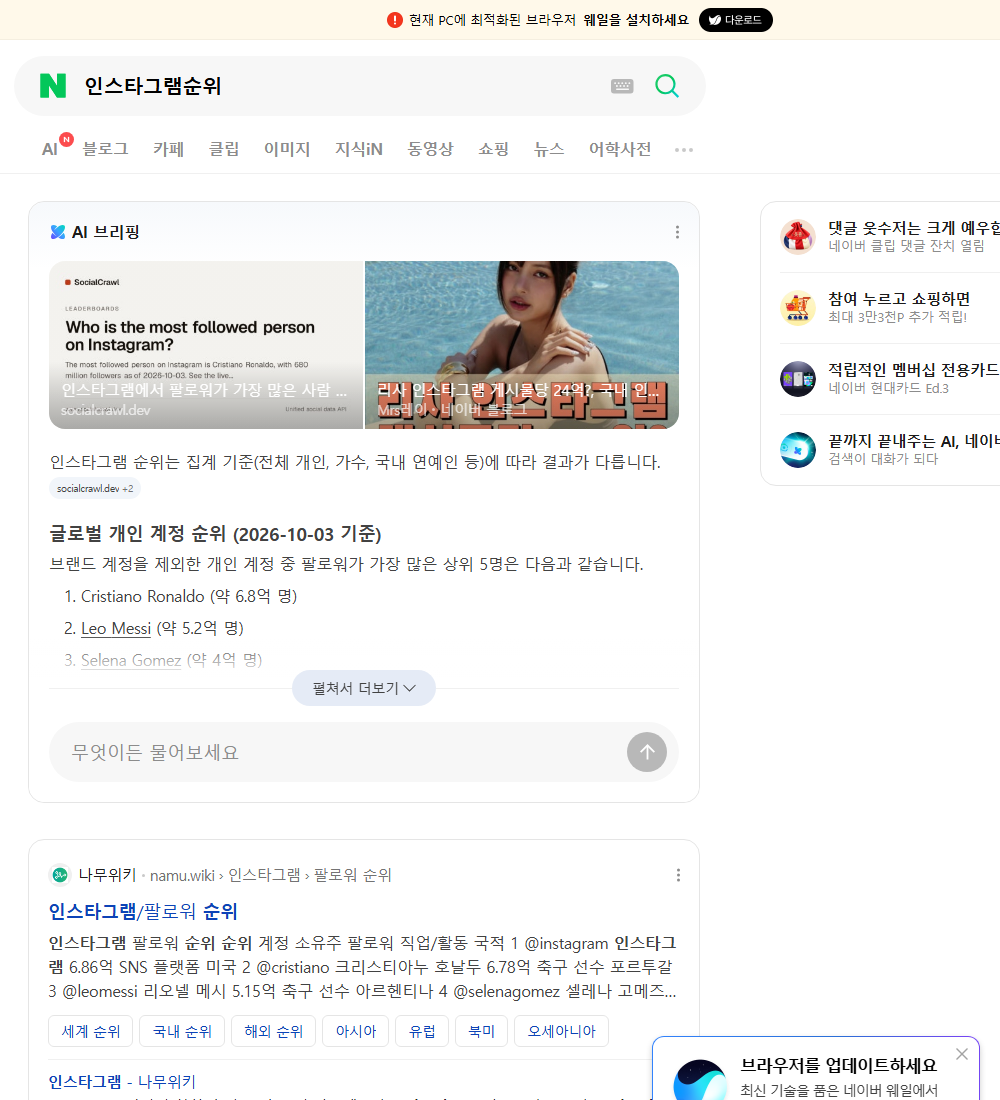This screenshot has height=1100, width=1000.
Task: Click the 웨일을 설치하세요 banner text
Action: pyautogui.click(x=636, y=20)
